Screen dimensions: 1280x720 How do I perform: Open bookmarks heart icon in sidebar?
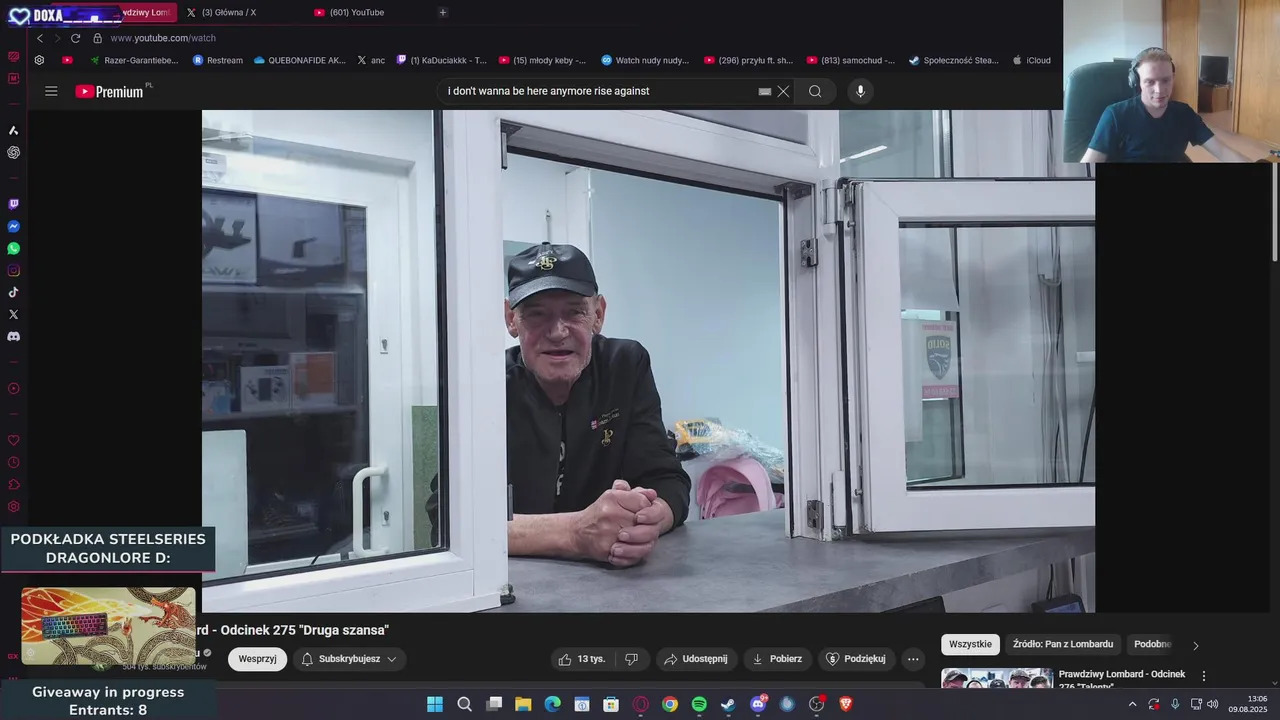pyautogui.click(x=13, y=440)
